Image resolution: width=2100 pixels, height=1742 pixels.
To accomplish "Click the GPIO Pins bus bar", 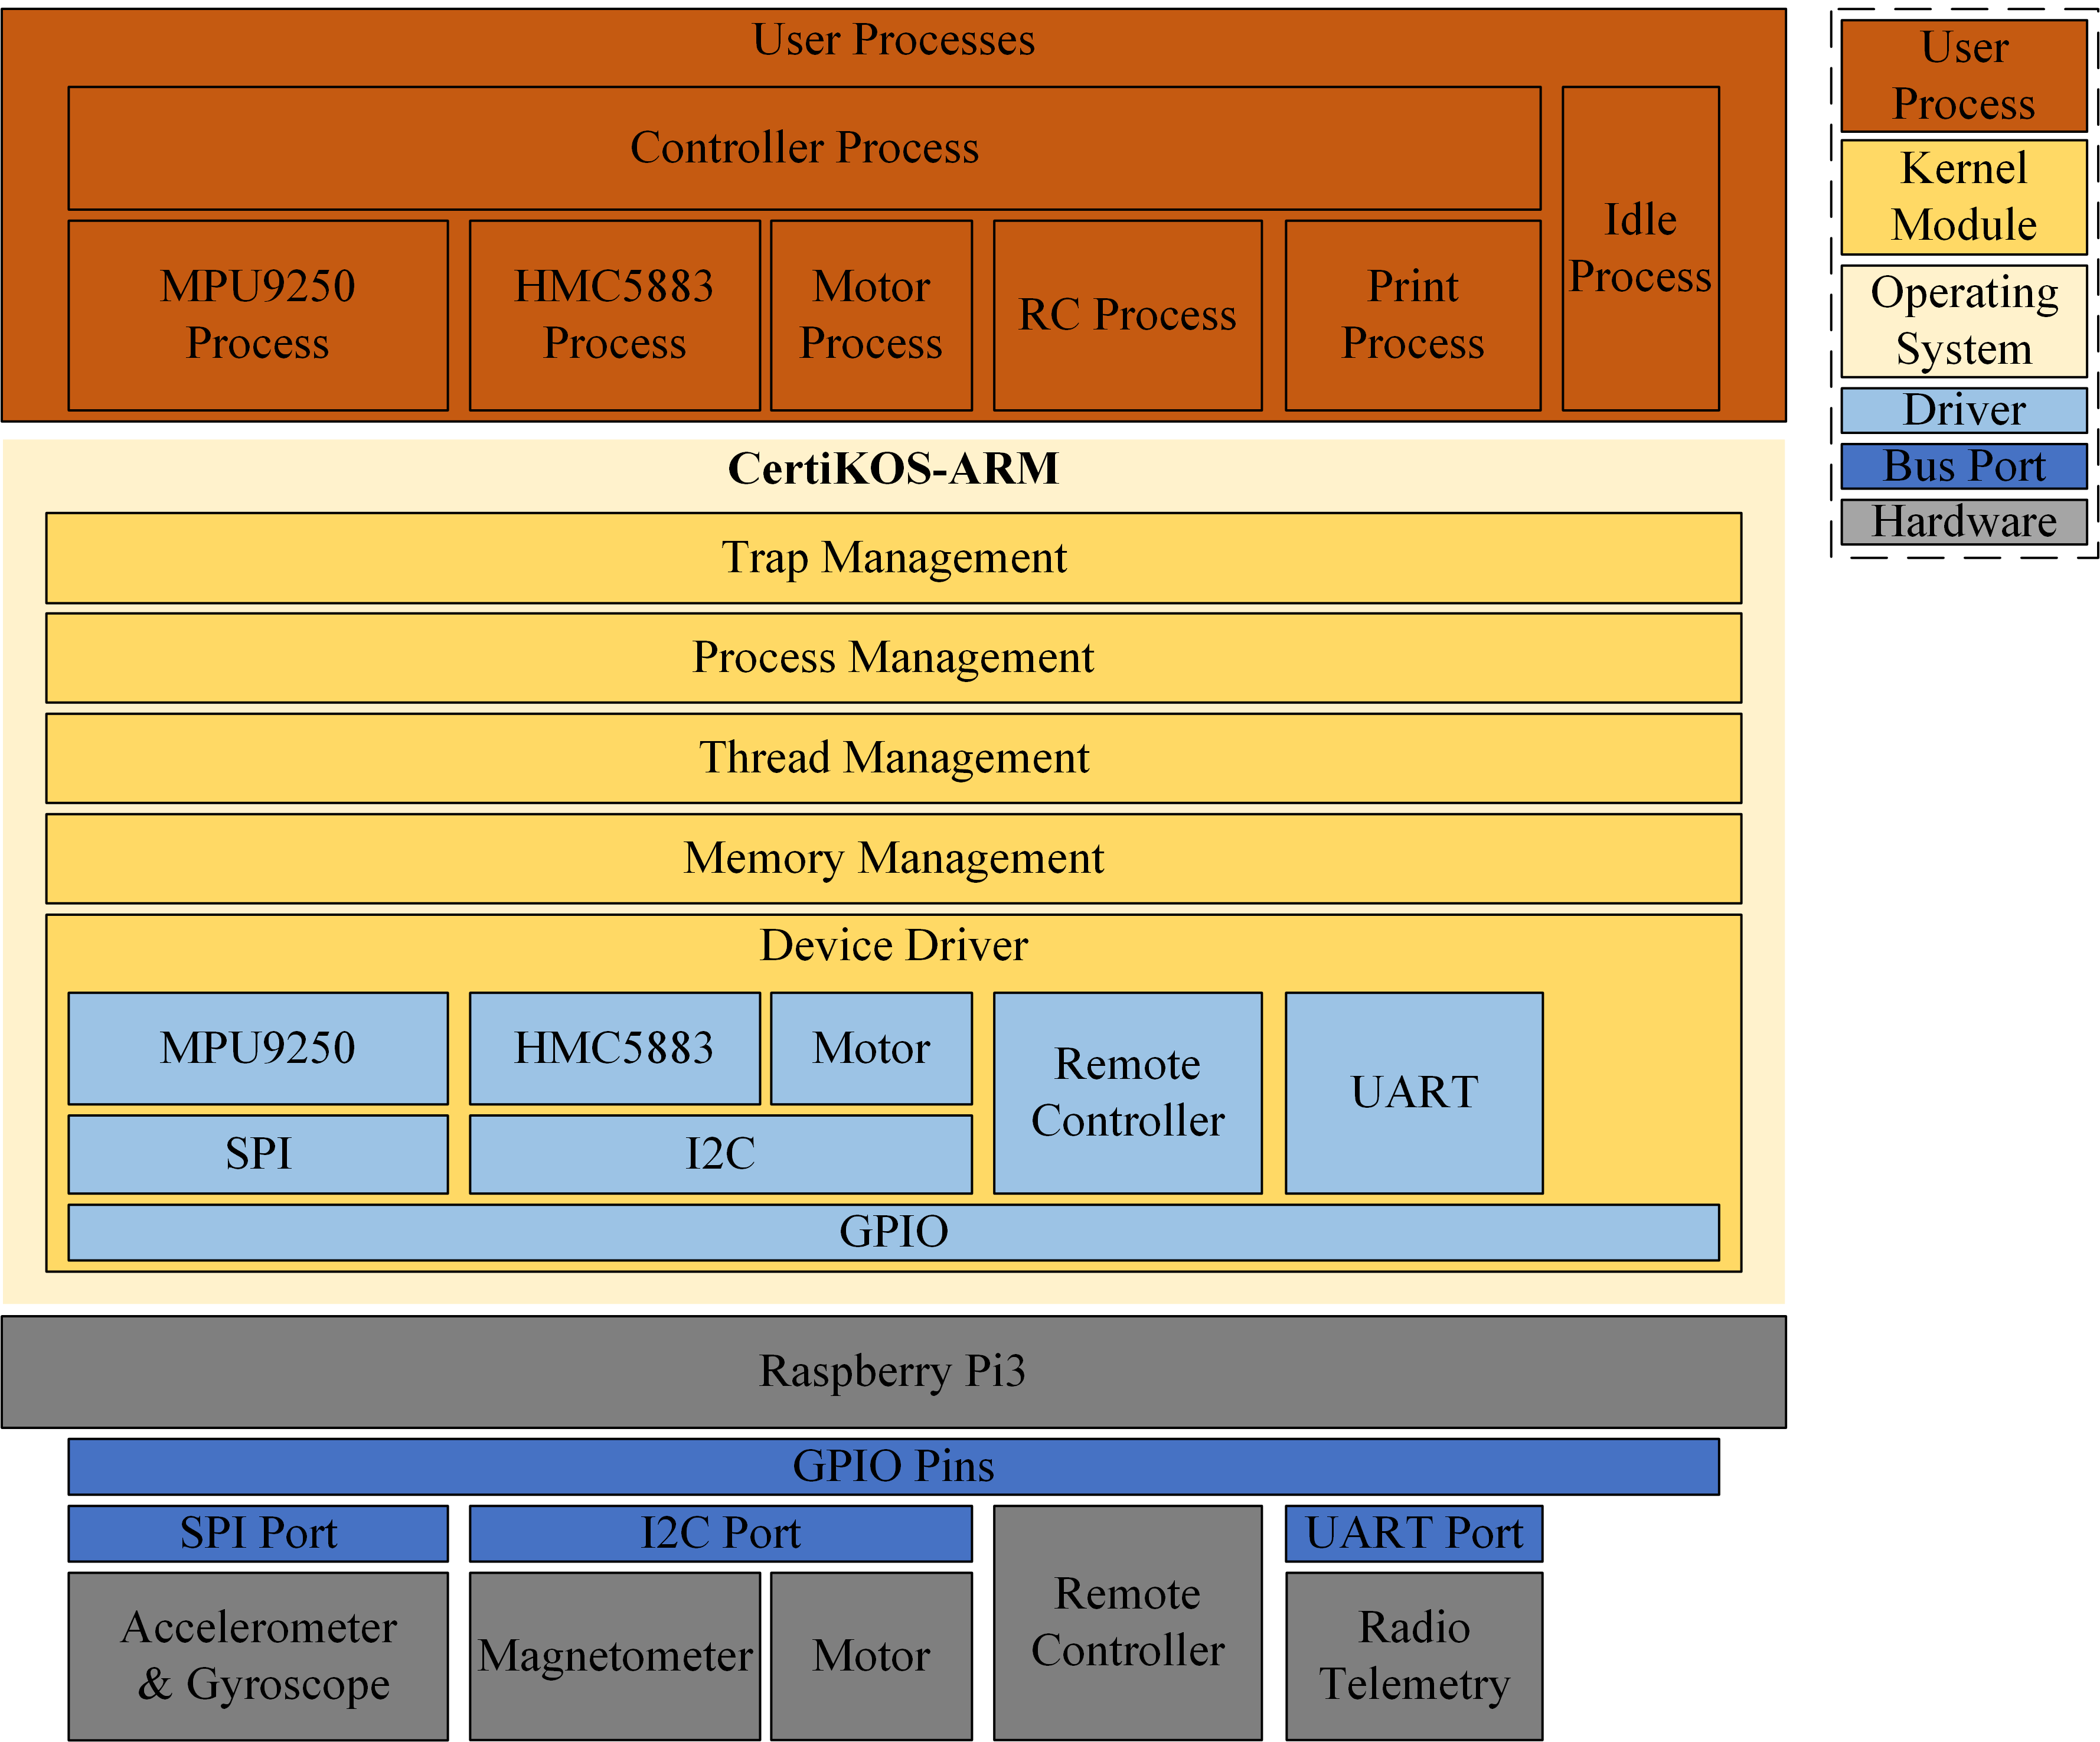I will (x=893, y=1466).
